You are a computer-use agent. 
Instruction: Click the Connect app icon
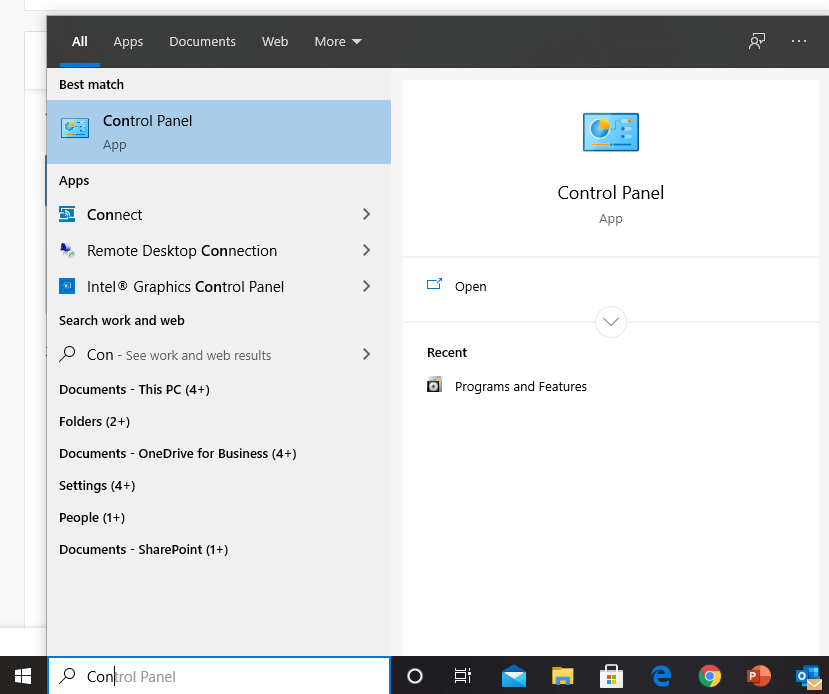click(67, 214)
